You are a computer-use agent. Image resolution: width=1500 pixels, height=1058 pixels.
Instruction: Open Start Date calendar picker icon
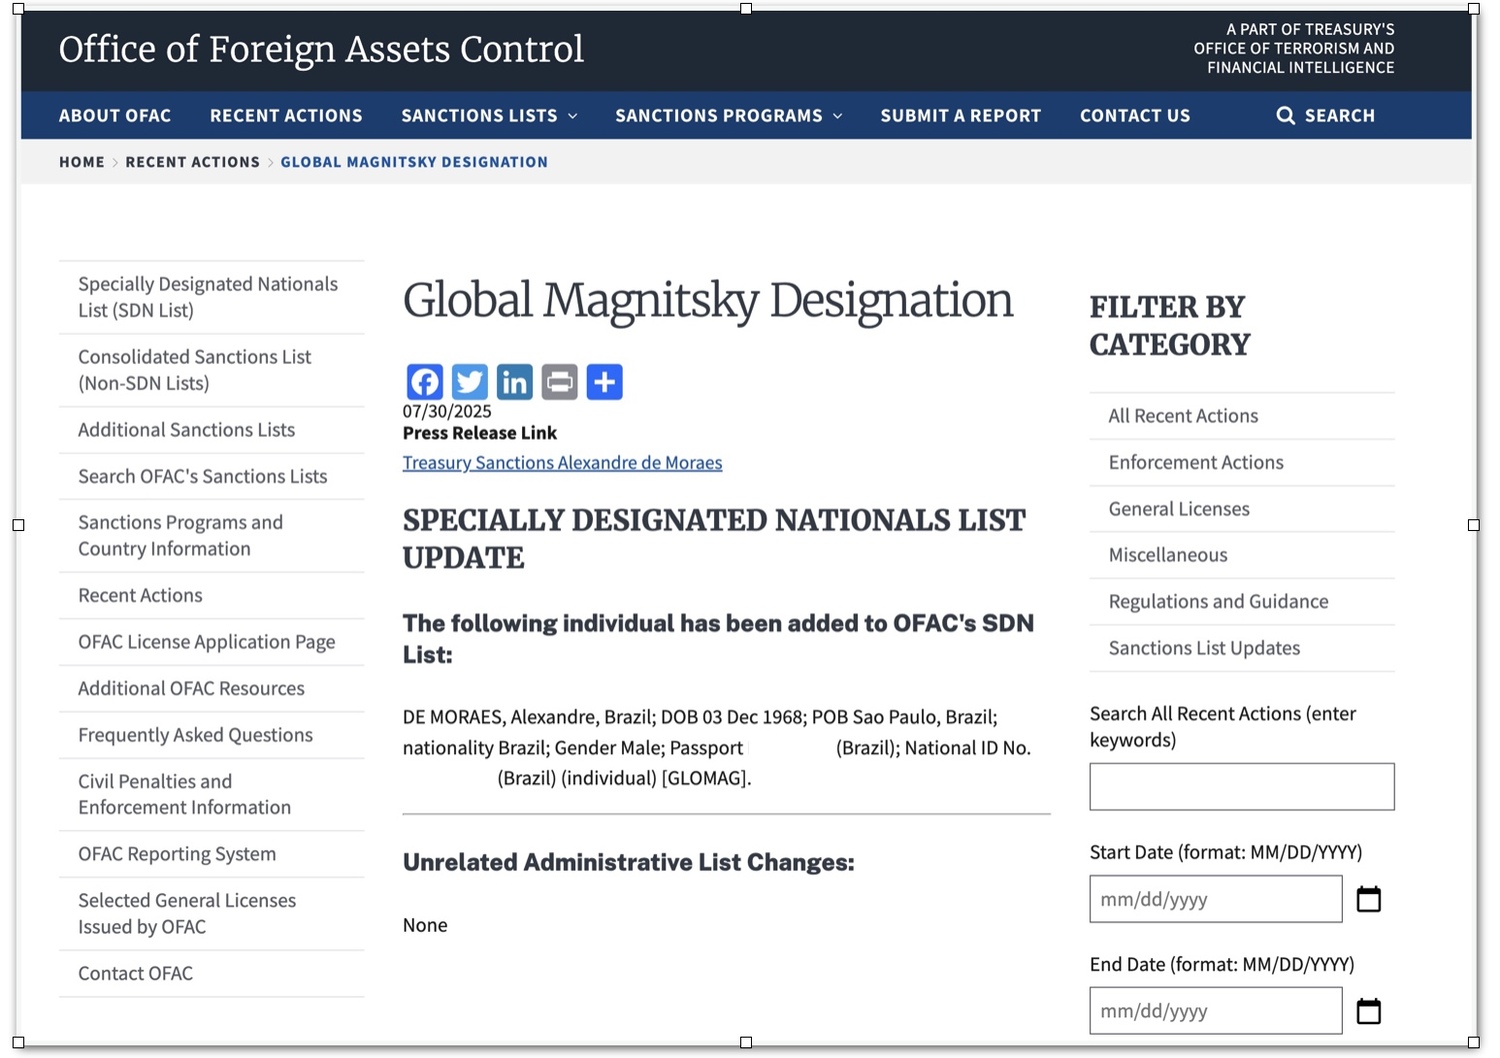[1368, 899]
